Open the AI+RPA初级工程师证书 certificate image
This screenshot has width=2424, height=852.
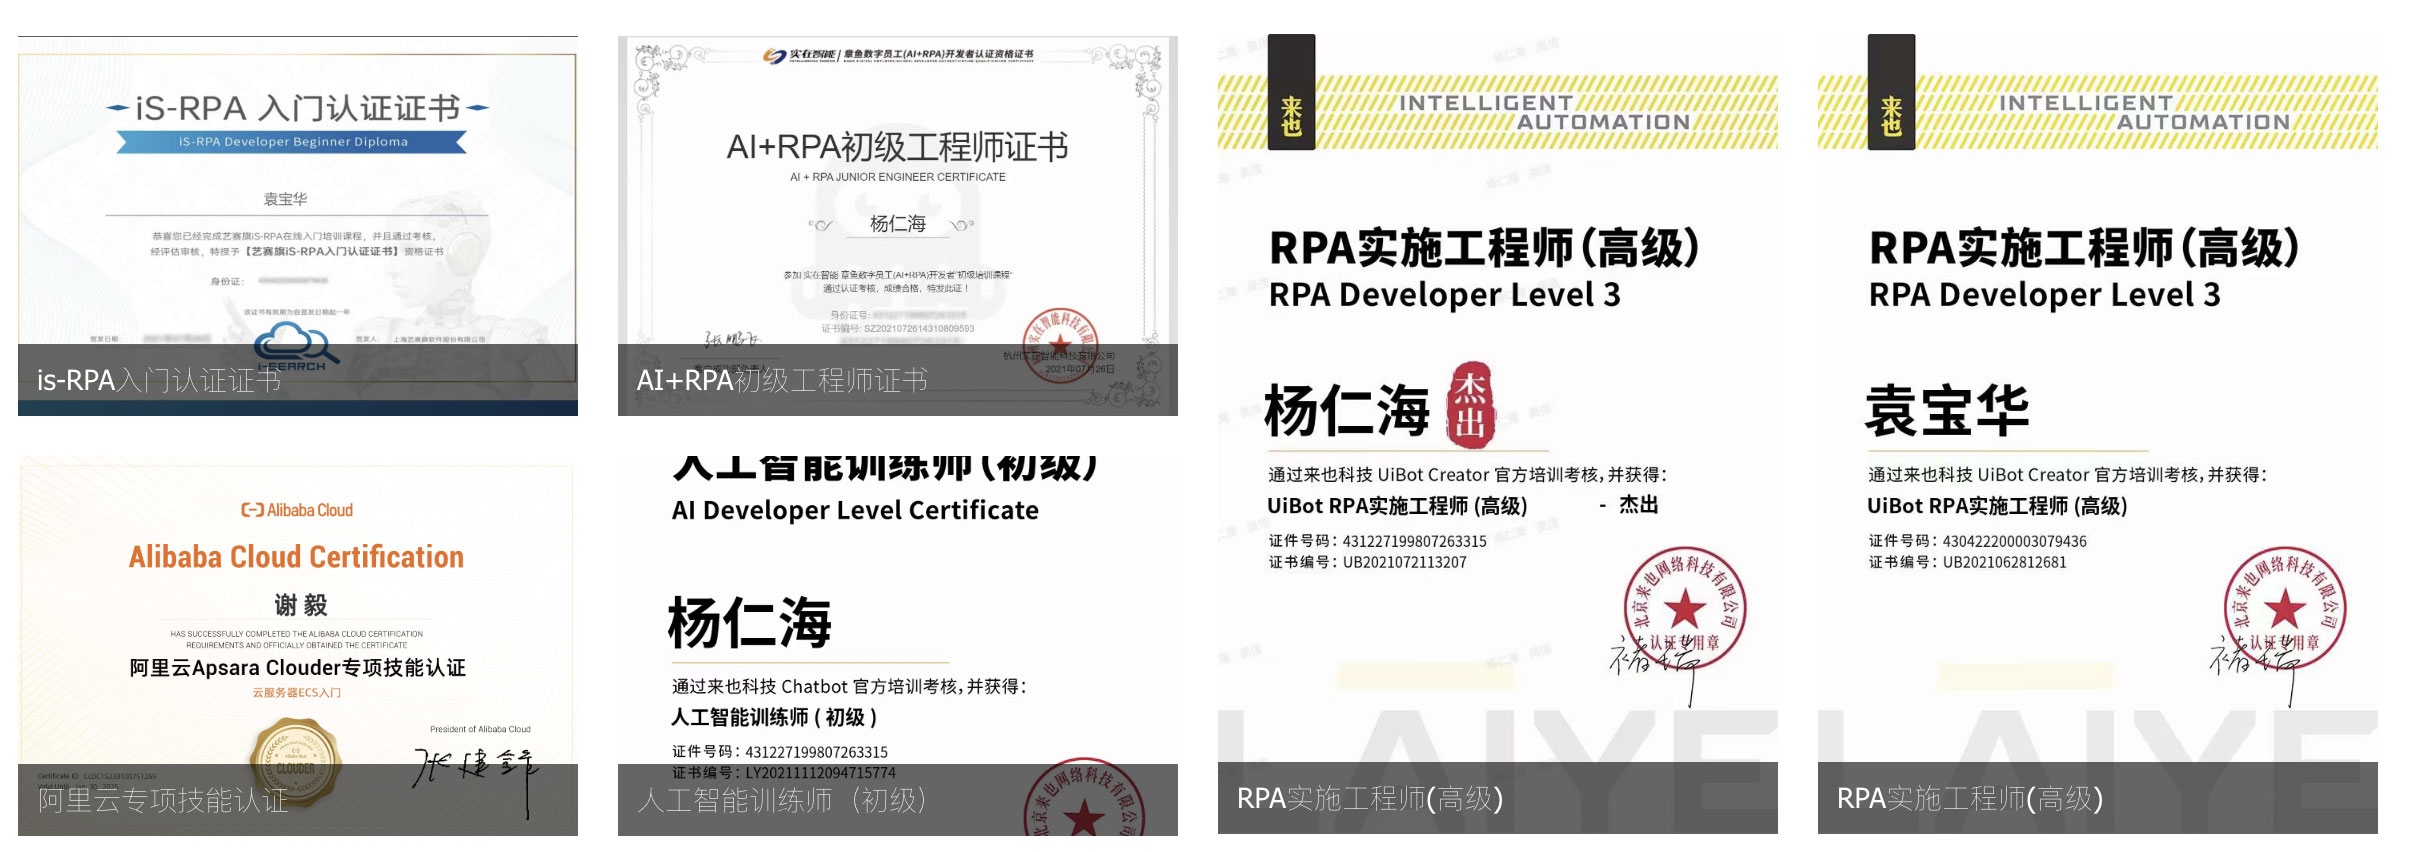coord(898,226)
